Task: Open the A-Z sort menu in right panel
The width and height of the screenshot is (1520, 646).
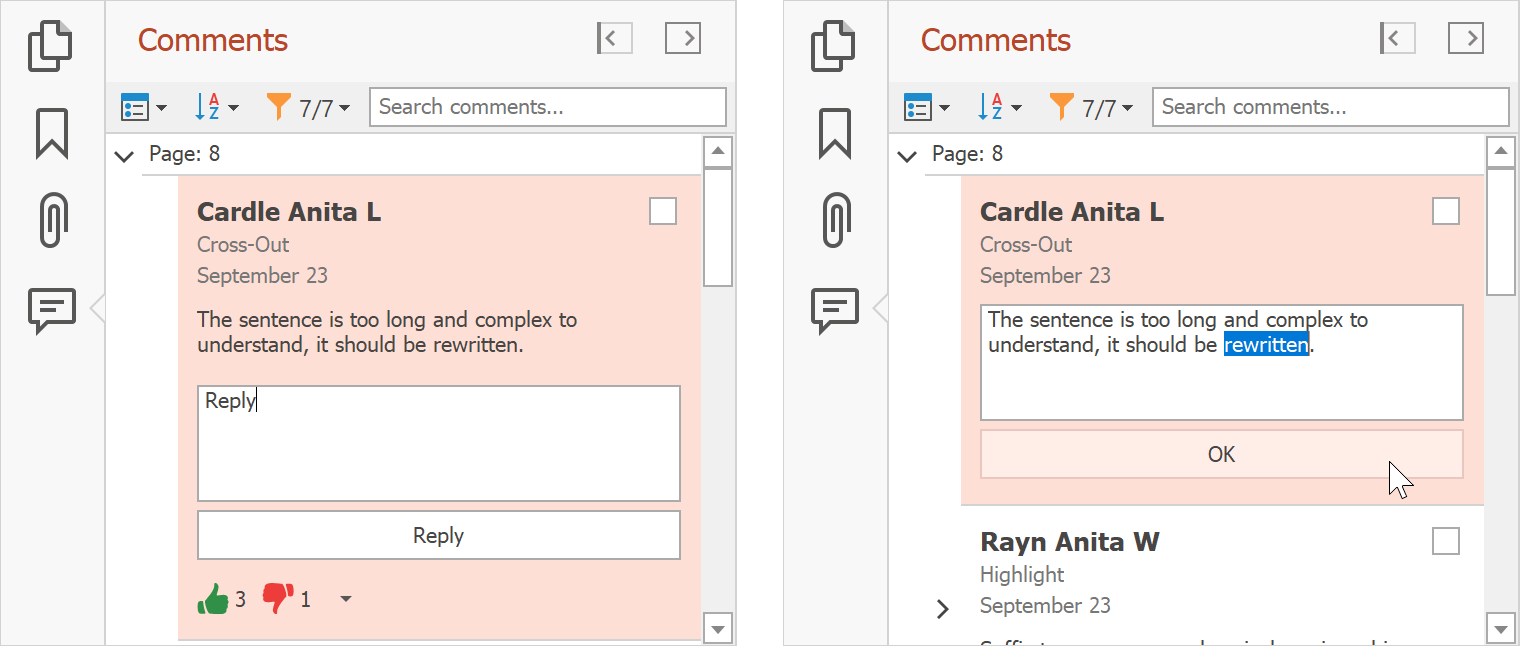Action: click(x=999, y=108)
